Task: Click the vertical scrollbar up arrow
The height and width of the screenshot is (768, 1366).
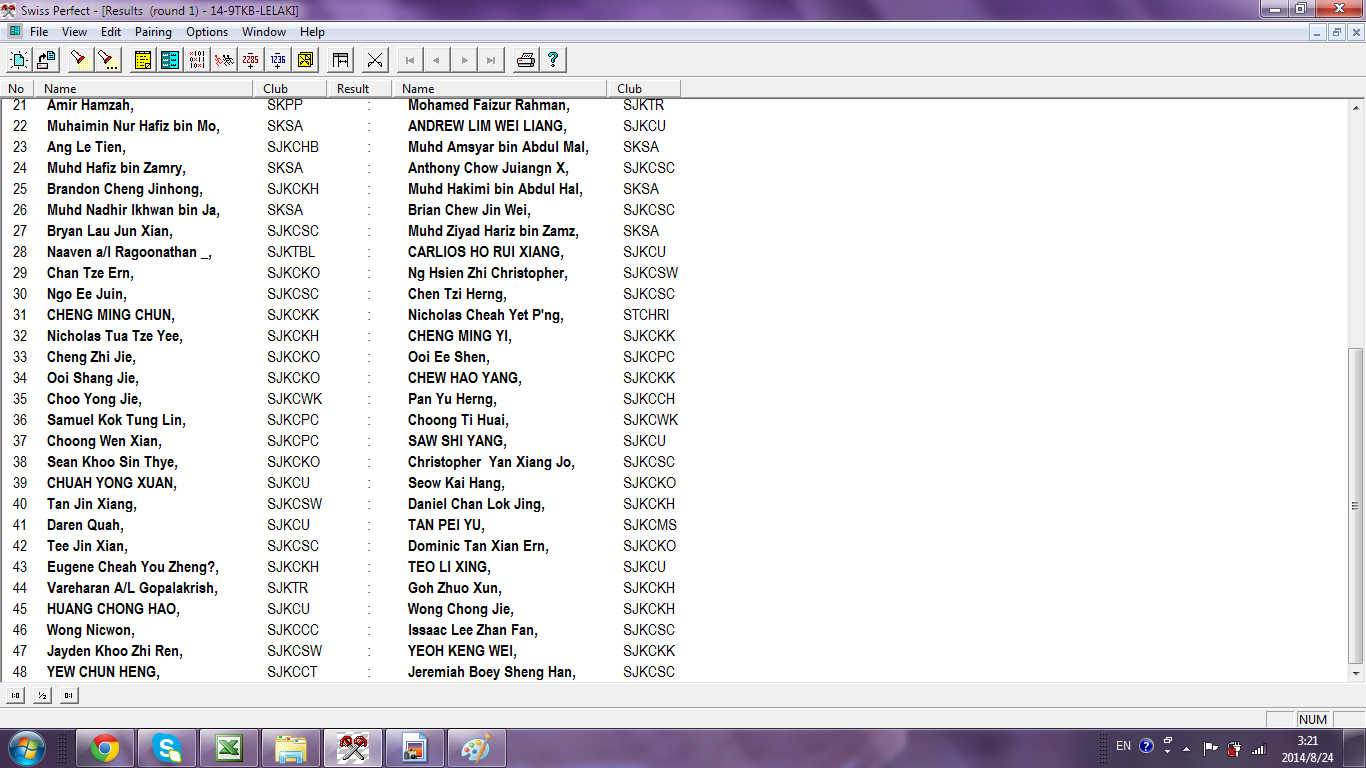Action: 1356,107
